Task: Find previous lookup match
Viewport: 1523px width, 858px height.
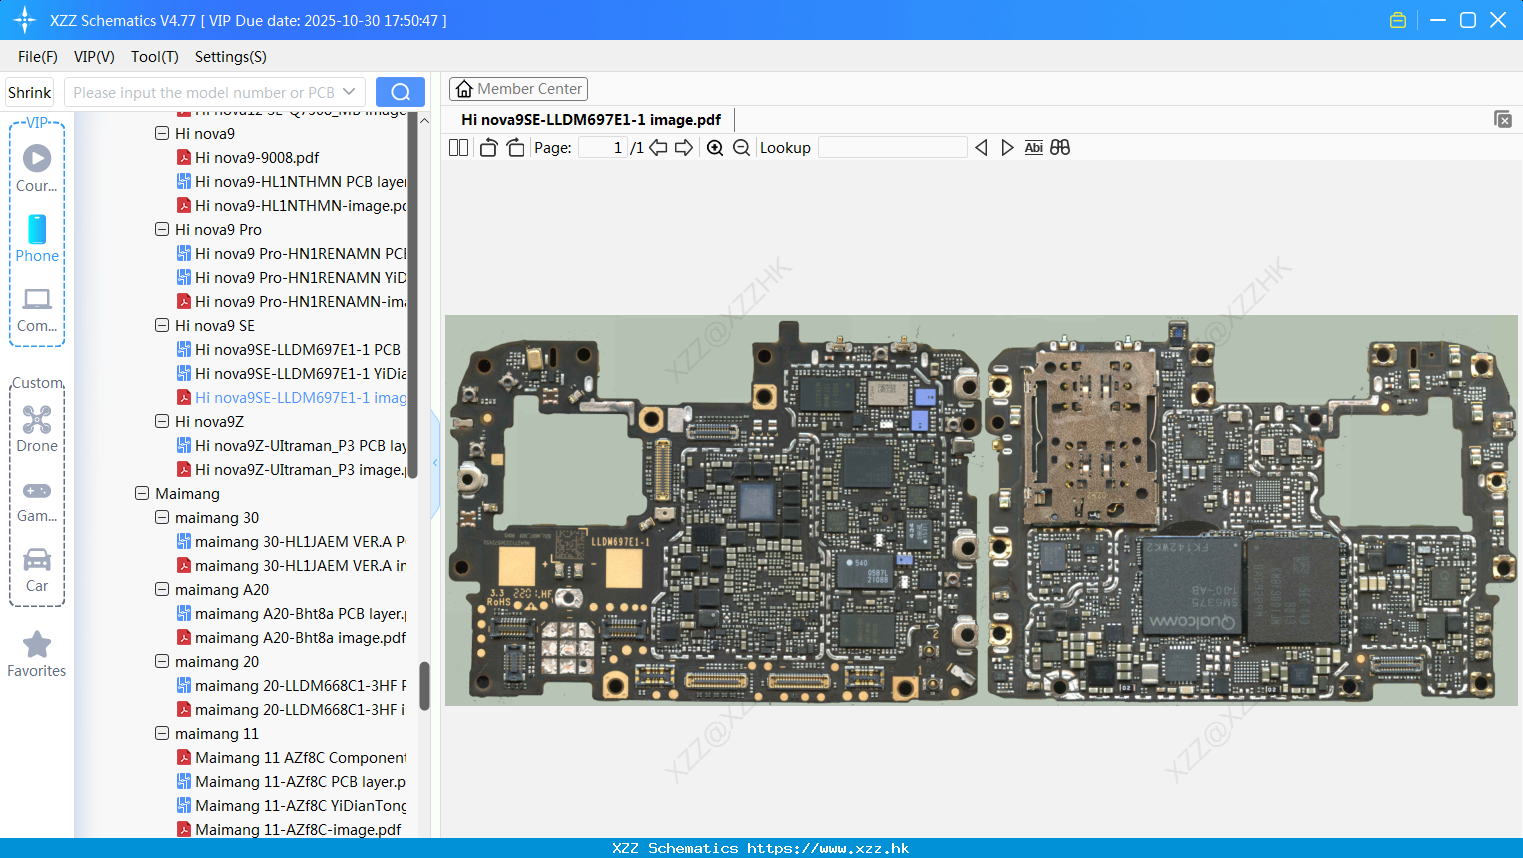Action: pyautogui.click(x=981, y=148)
